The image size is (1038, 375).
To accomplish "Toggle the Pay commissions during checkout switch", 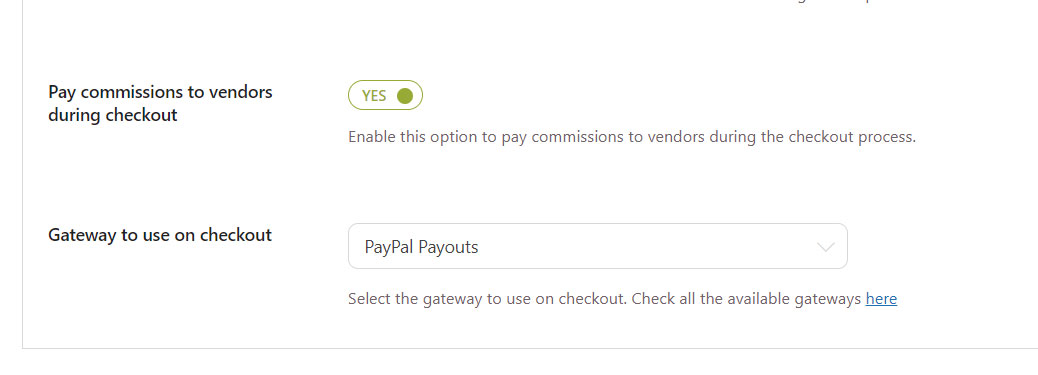I will coord(385,95).
